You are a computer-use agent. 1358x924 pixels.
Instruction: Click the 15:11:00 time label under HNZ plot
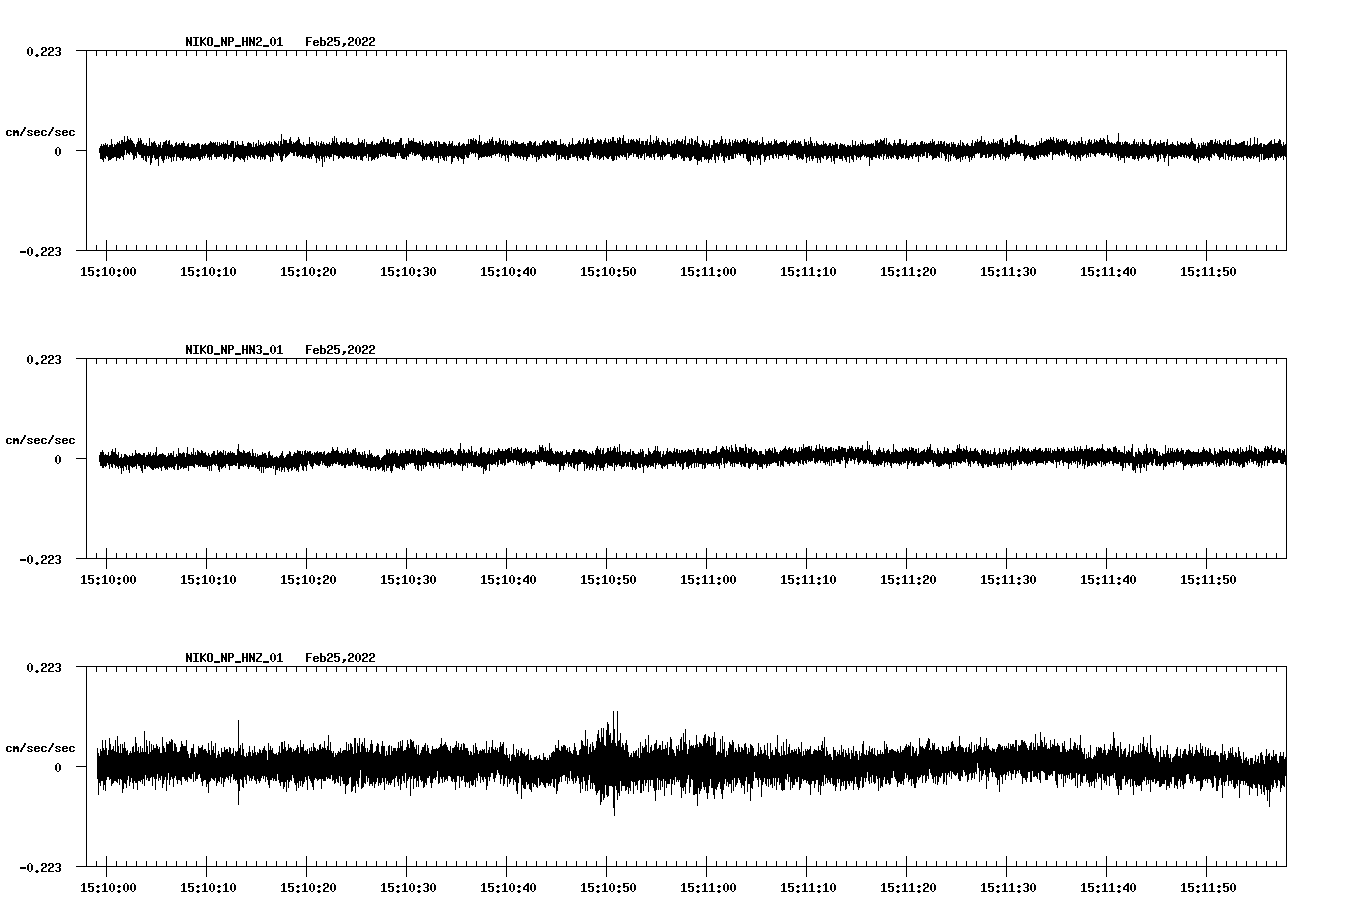708,888
